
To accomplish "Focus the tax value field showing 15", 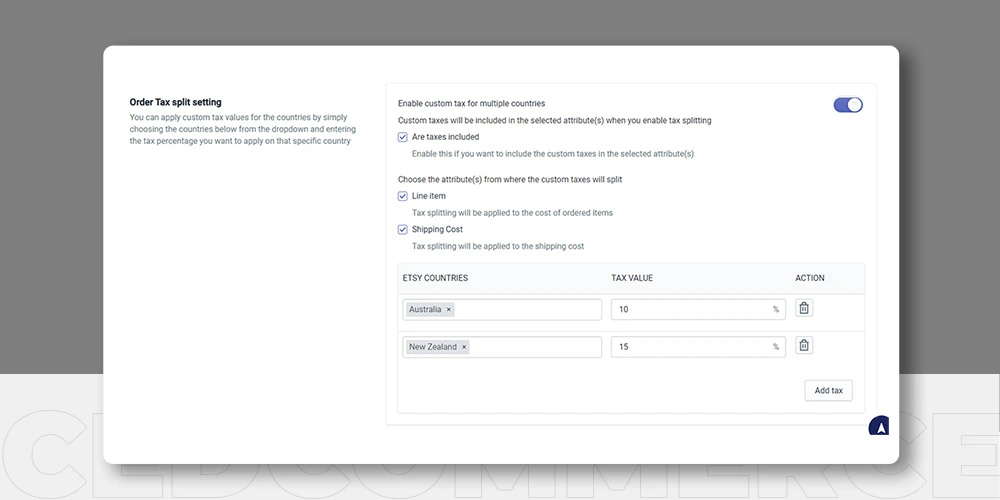I will click(698, 347).
